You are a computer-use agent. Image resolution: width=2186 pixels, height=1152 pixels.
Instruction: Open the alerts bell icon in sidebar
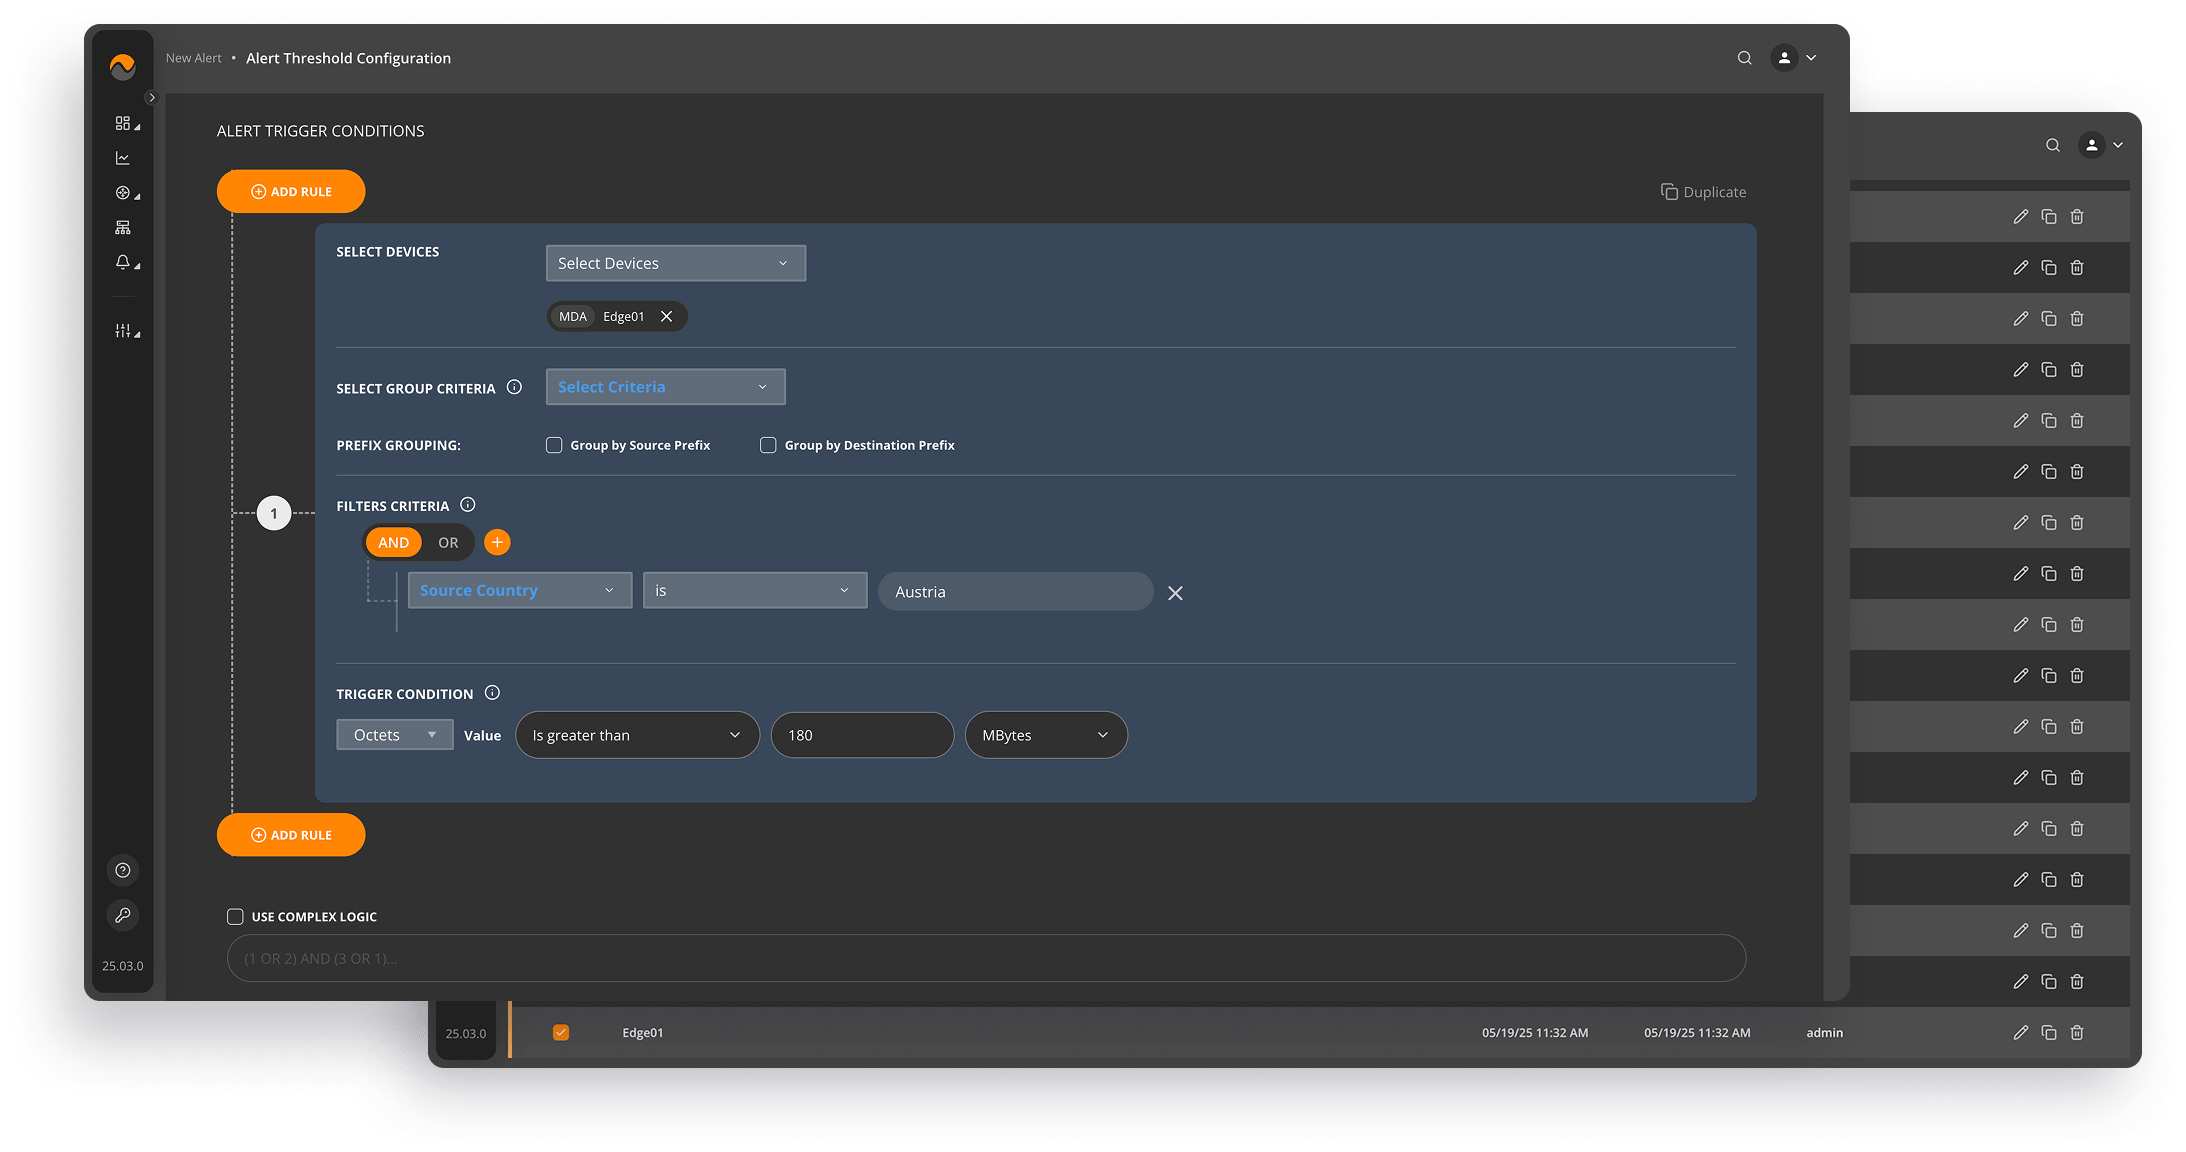123,262
